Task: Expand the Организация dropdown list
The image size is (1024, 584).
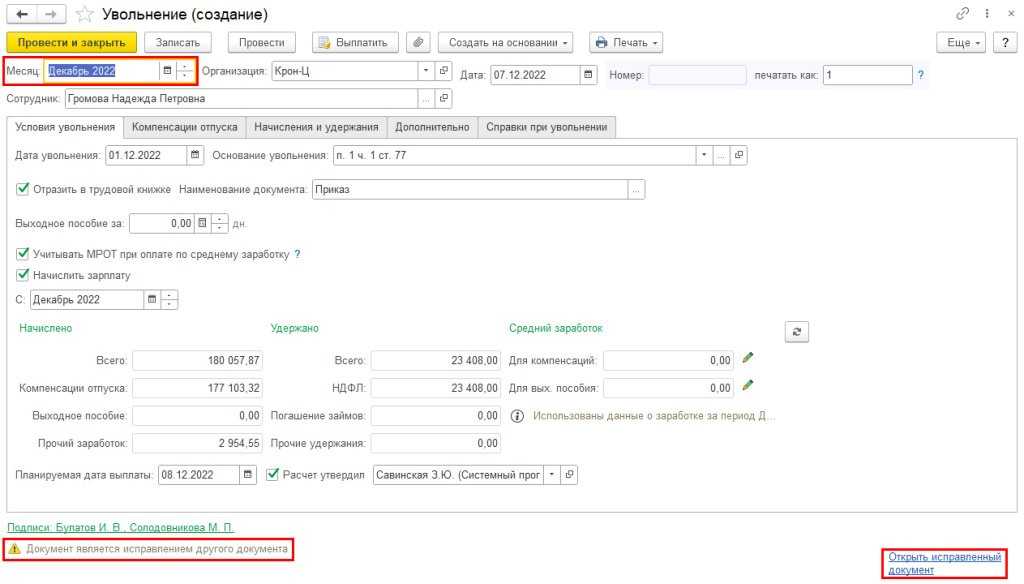Action: [426, 71]
